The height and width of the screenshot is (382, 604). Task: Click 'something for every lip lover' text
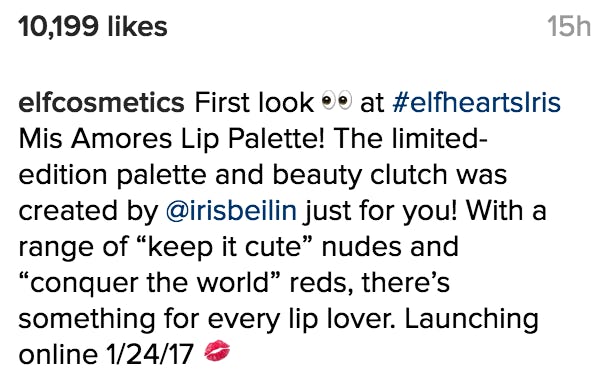click(x=207, y=320)
